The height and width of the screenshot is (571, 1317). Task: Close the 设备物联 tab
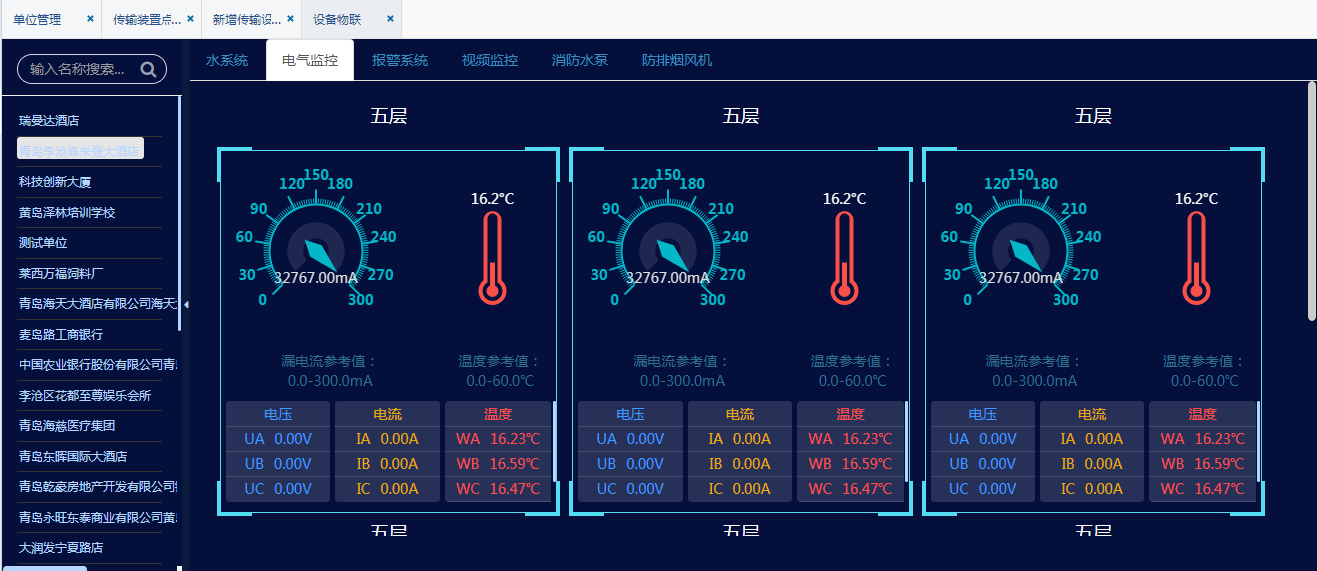pyautogui.click(x=390, y=19)
